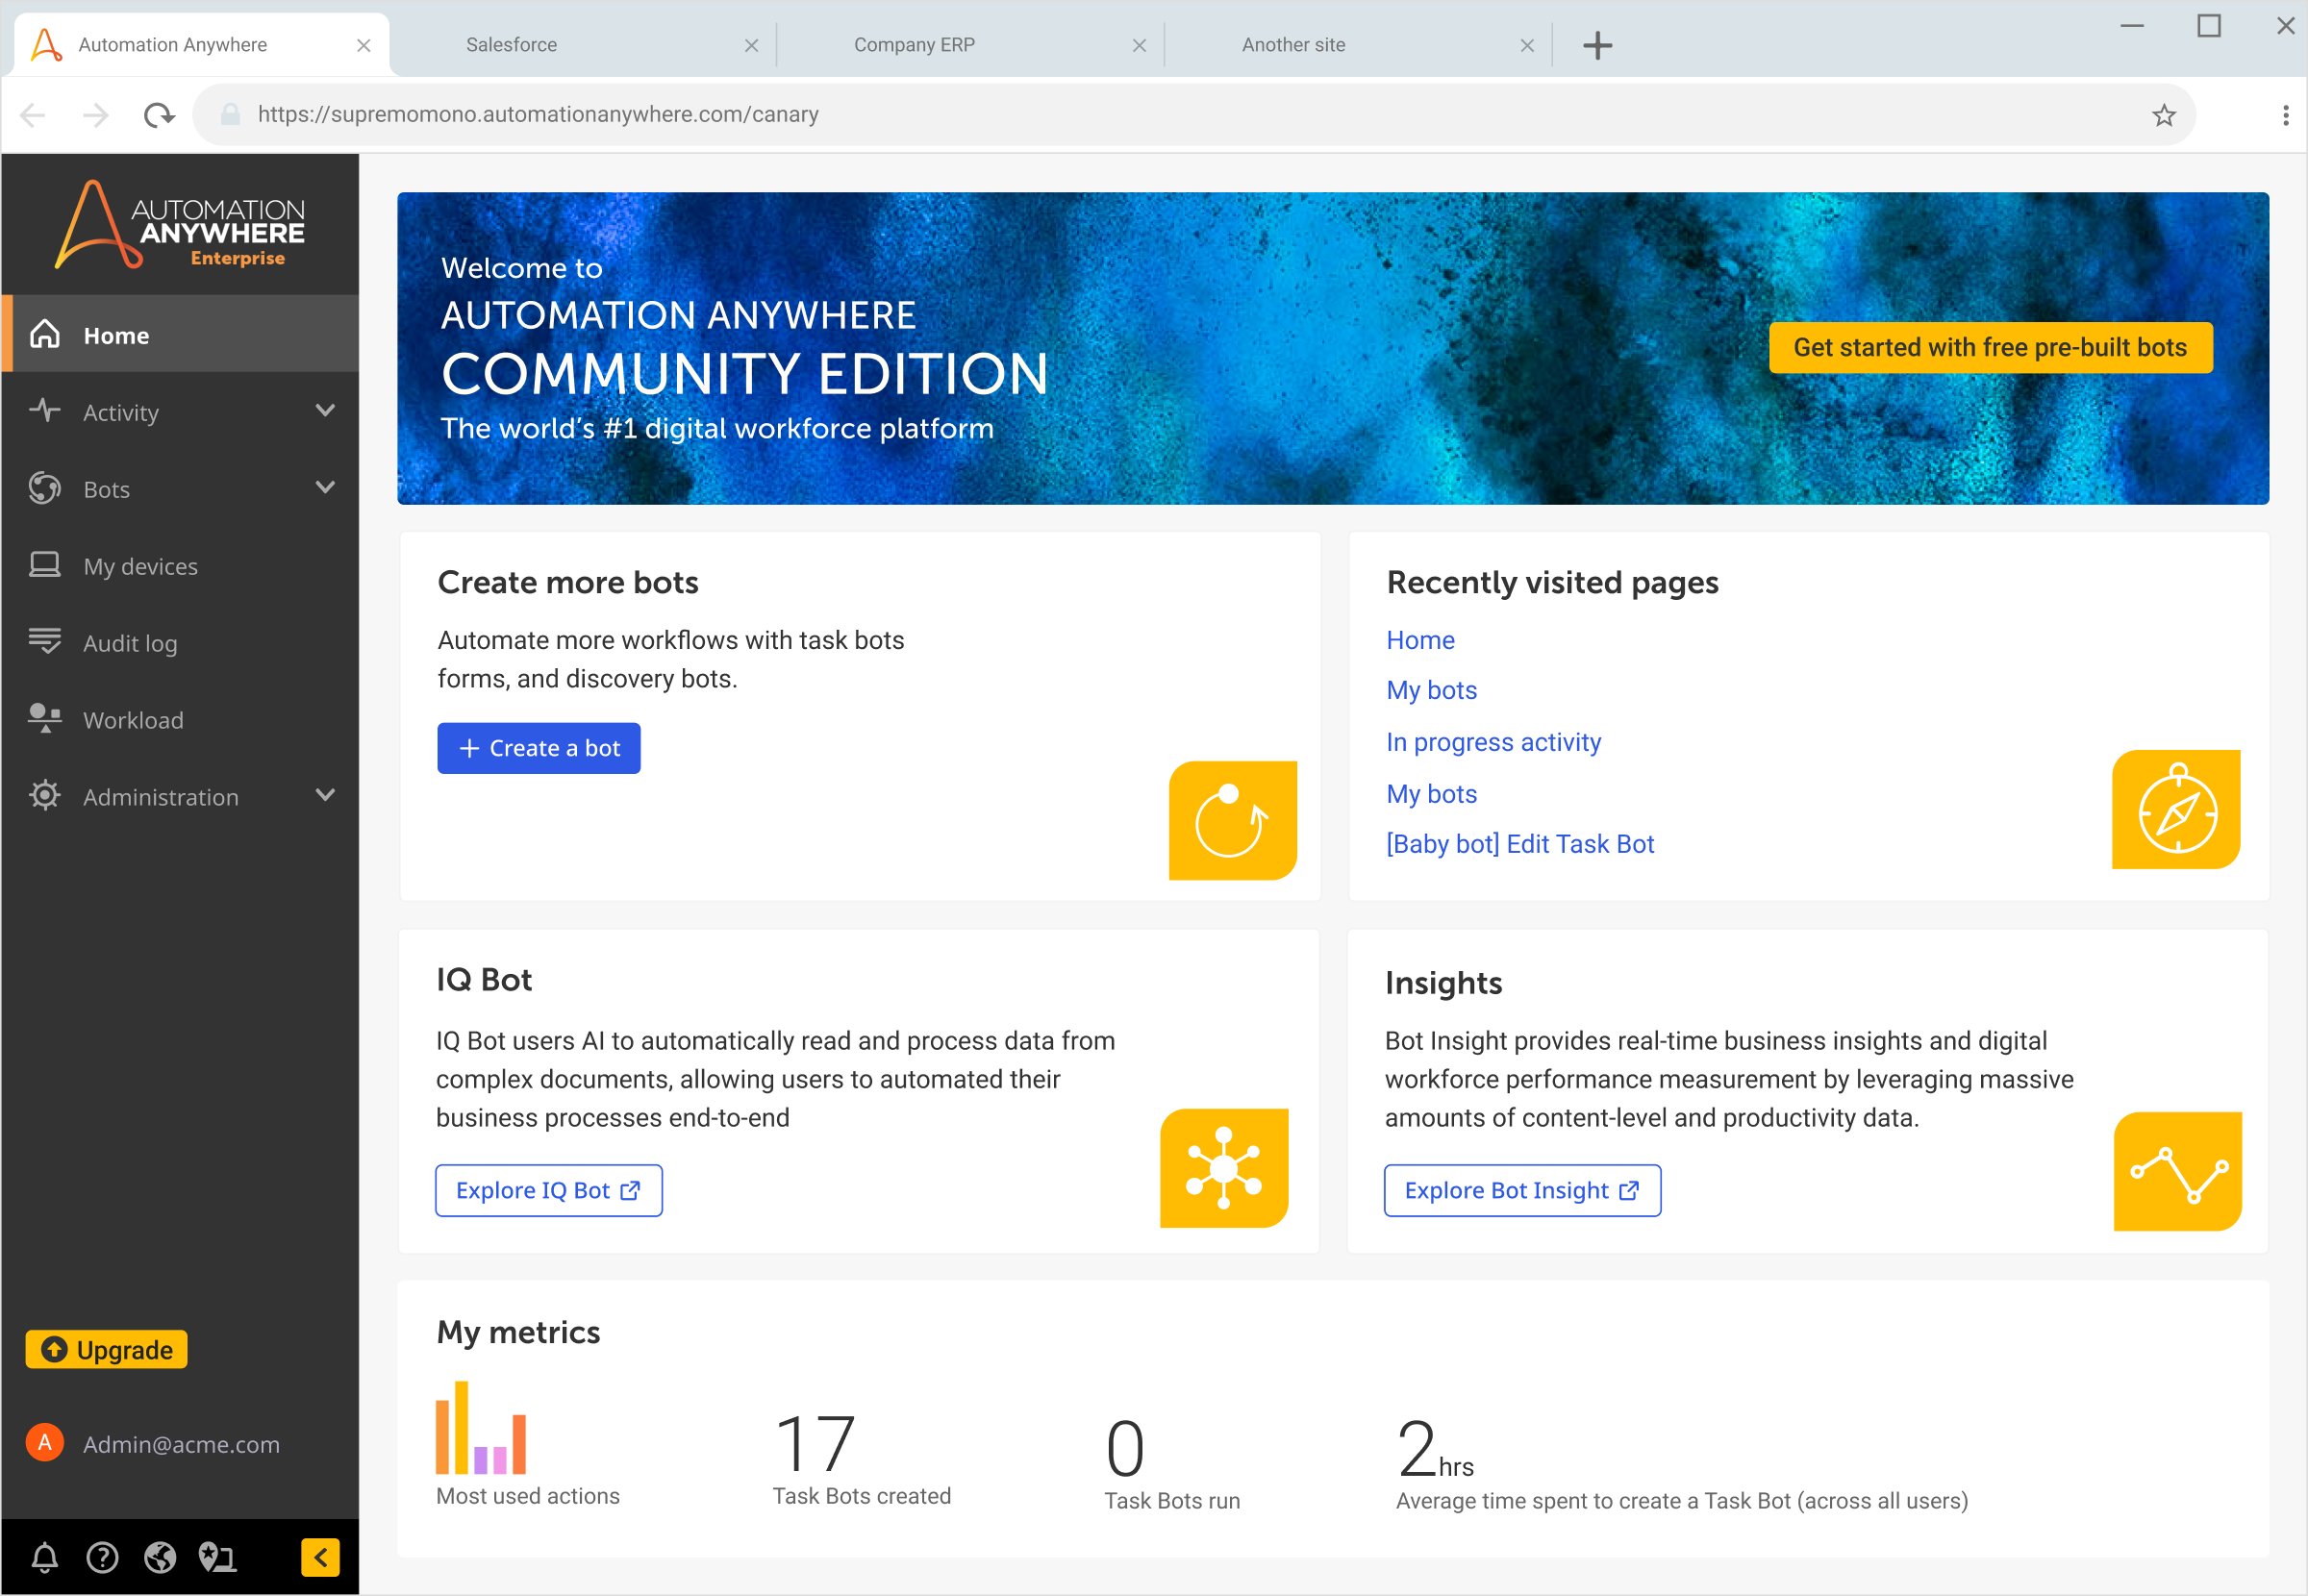Viewport: 2308px width, 1596px height.
Task: Expand the Administration menu chevron
Action: pyautogui.click(x=325, y=796)
